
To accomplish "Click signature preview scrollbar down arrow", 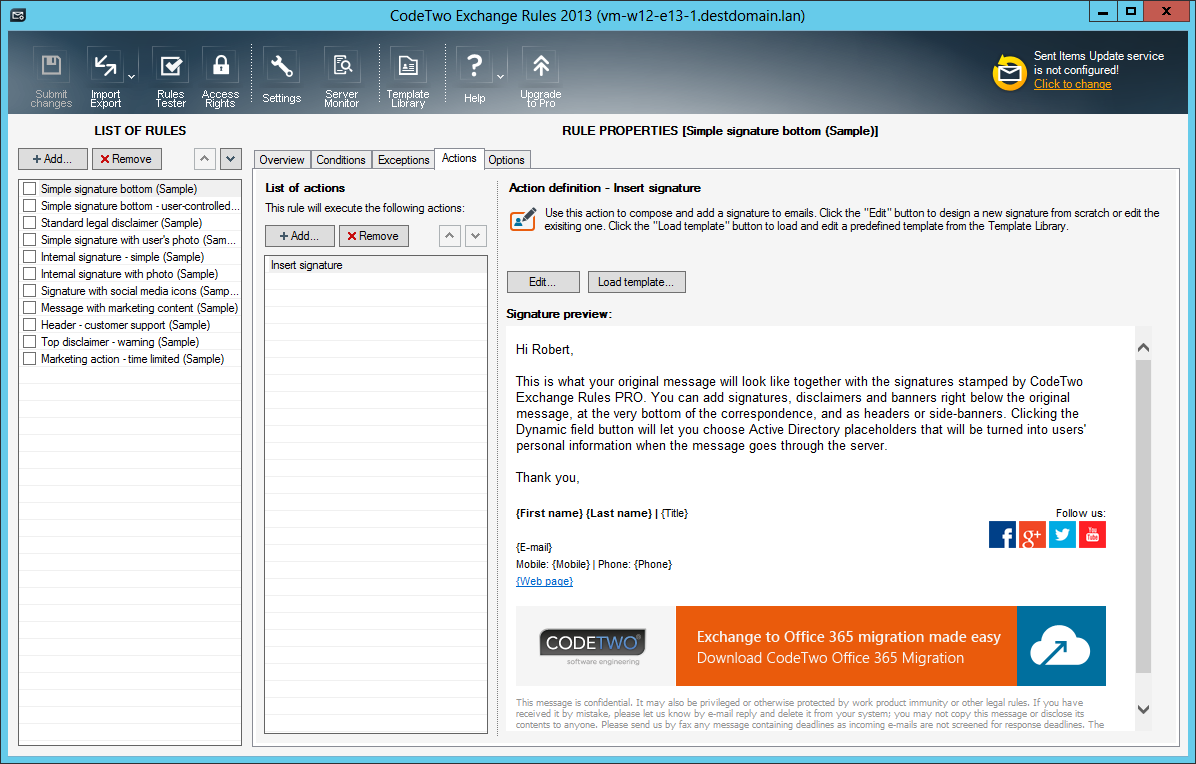I will click(x=1143, y=709).
